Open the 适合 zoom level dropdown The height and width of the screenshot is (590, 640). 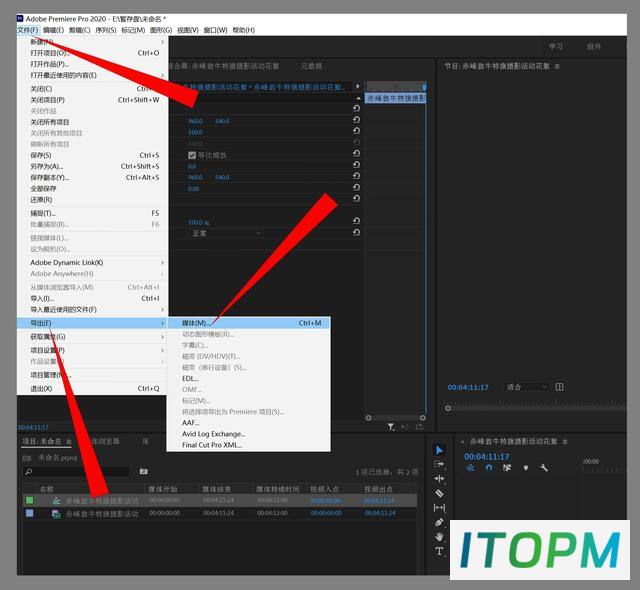tap(527, 387)
